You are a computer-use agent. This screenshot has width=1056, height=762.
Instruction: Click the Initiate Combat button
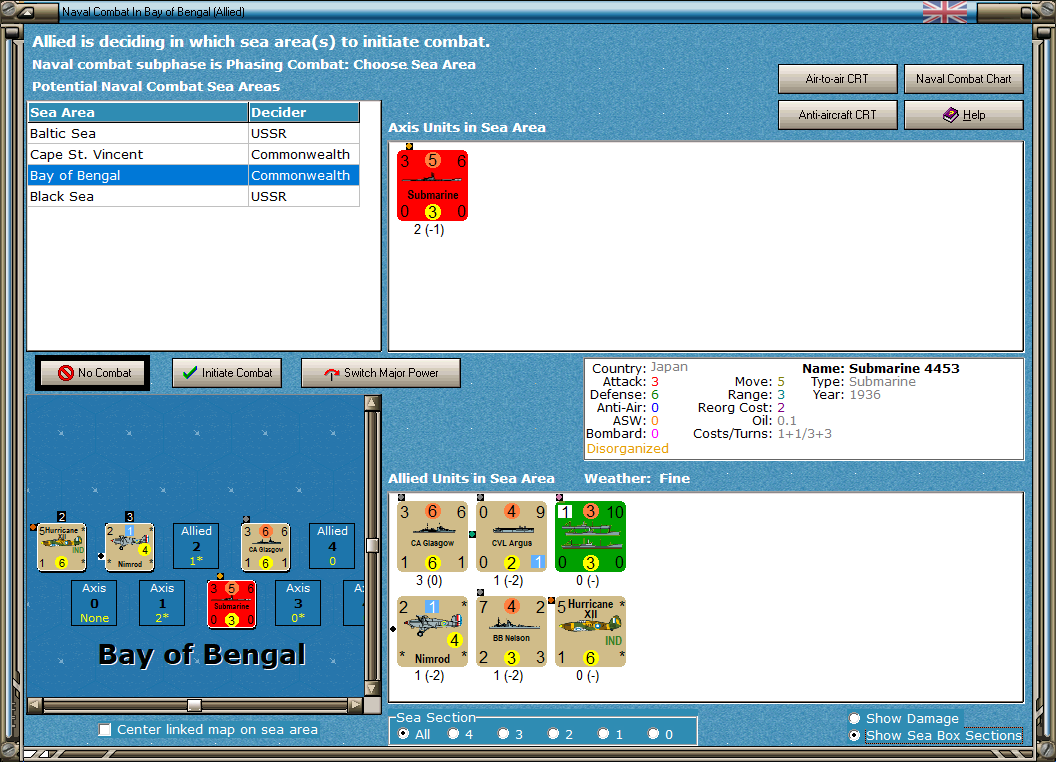click(x=227, y=373)
